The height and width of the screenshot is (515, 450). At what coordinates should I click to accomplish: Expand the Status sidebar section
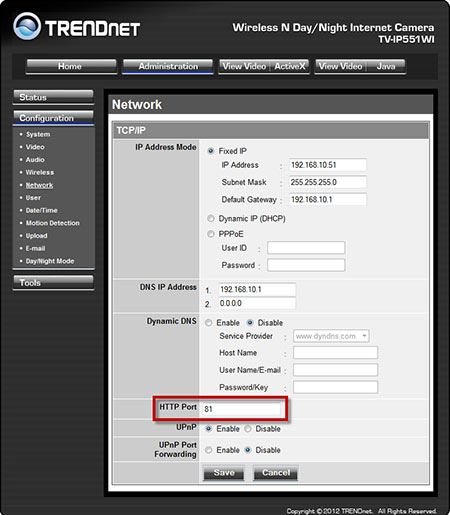pyautogui.click(x=53, y=97)
